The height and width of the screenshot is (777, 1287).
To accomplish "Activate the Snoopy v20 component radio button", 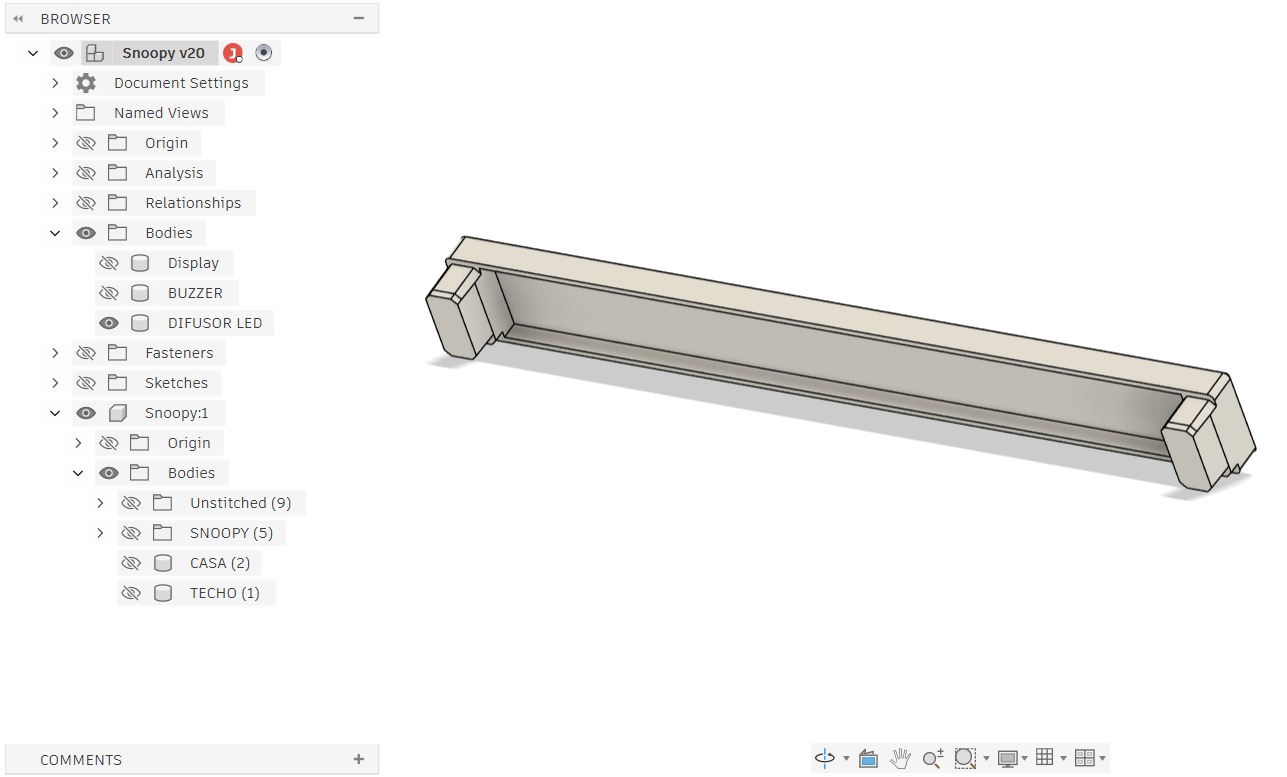I will (x=264, y=53).
